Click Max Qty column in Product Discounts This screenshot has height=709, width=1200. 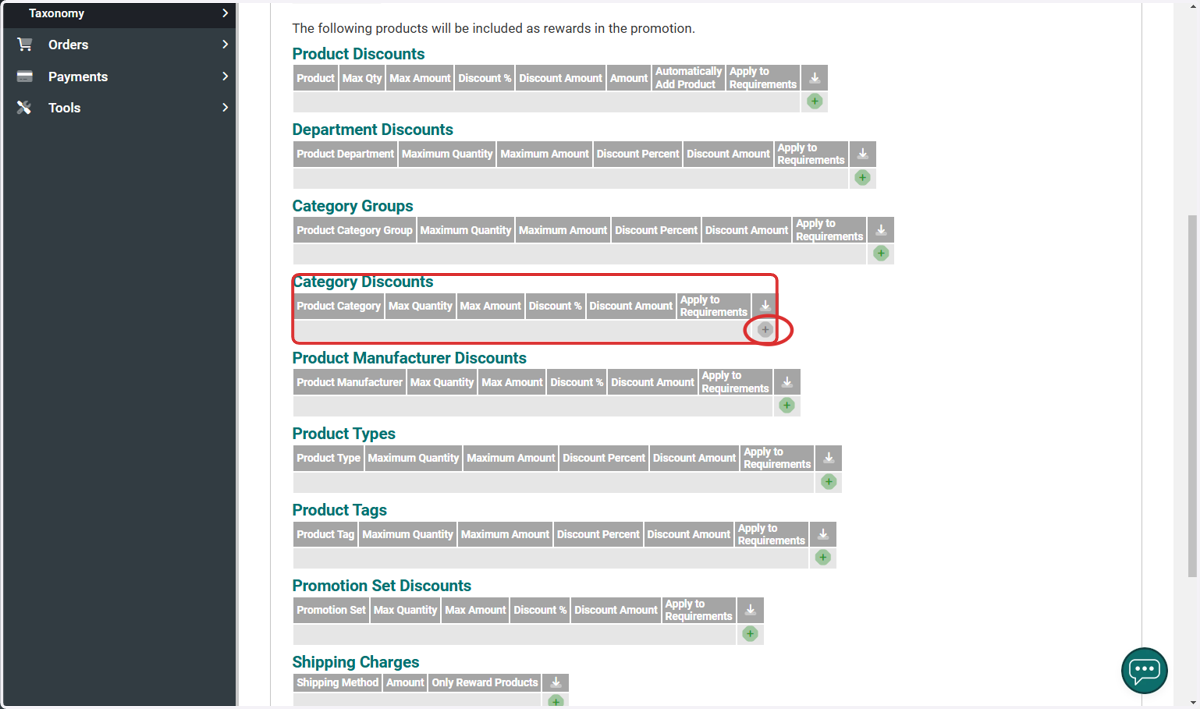coord(362,78)
